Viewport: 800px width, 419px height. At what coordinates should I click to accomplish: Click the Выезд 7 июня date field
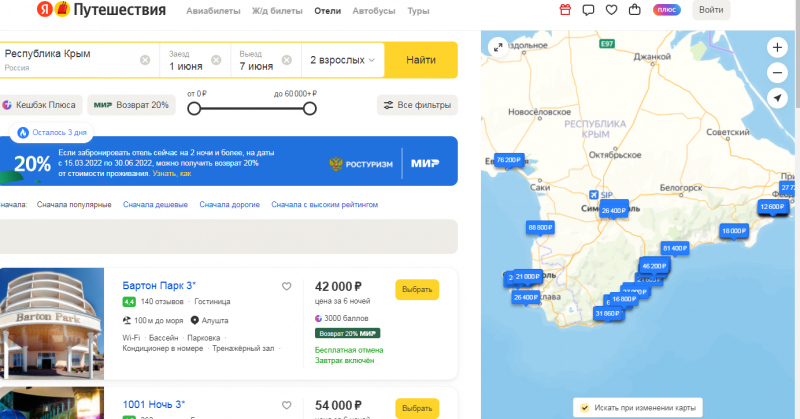tap(266, 60)
